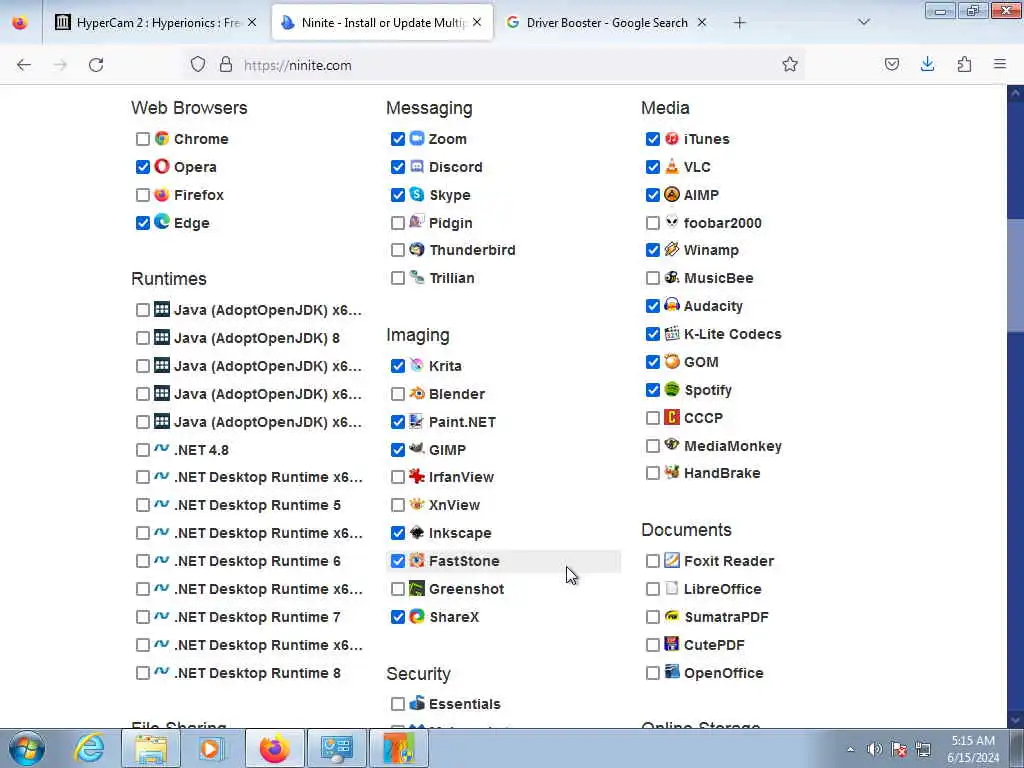Image resolution: width=1024 pixels, height=768 pixels.
Task: Click the iTunes app icon
Action: [x=671, y=138]
